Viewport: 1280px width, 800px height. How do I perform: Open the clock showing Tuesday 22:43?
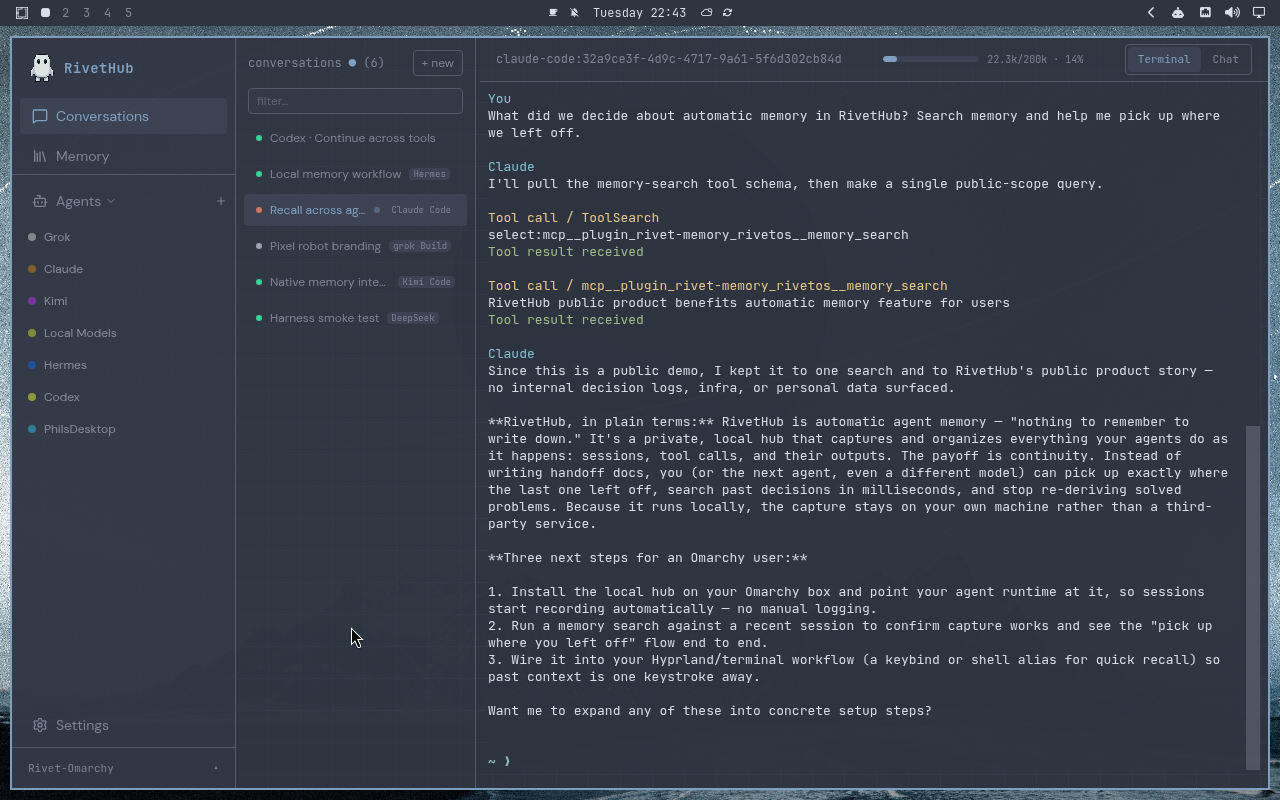[639, 13]
